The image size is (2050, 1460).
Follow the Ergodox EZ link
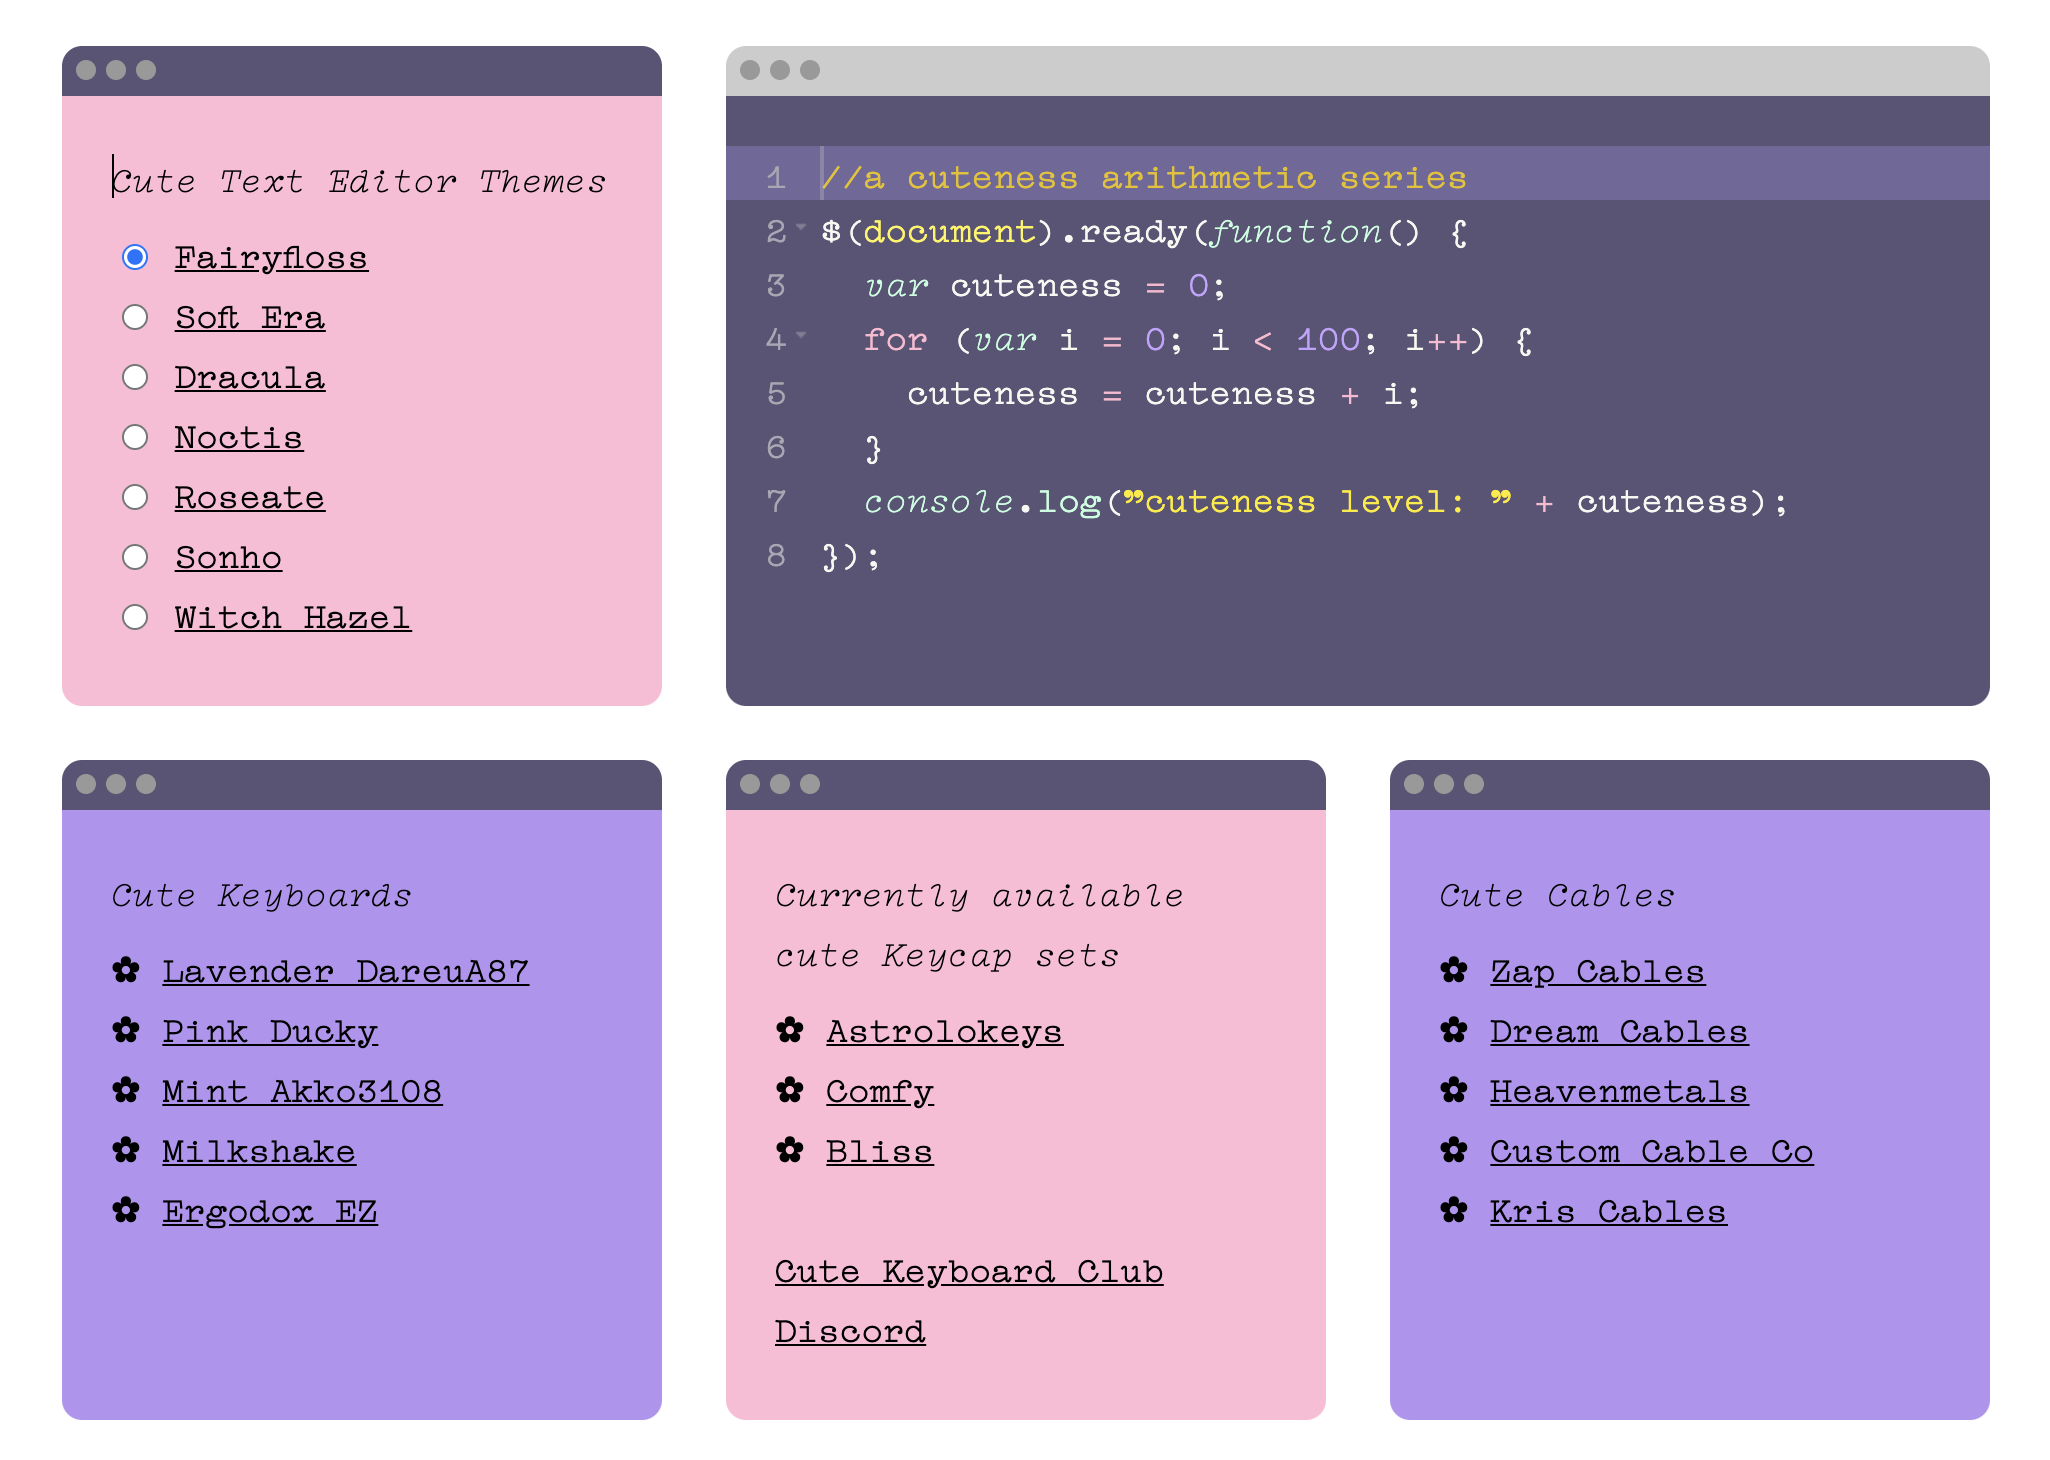270,1212
